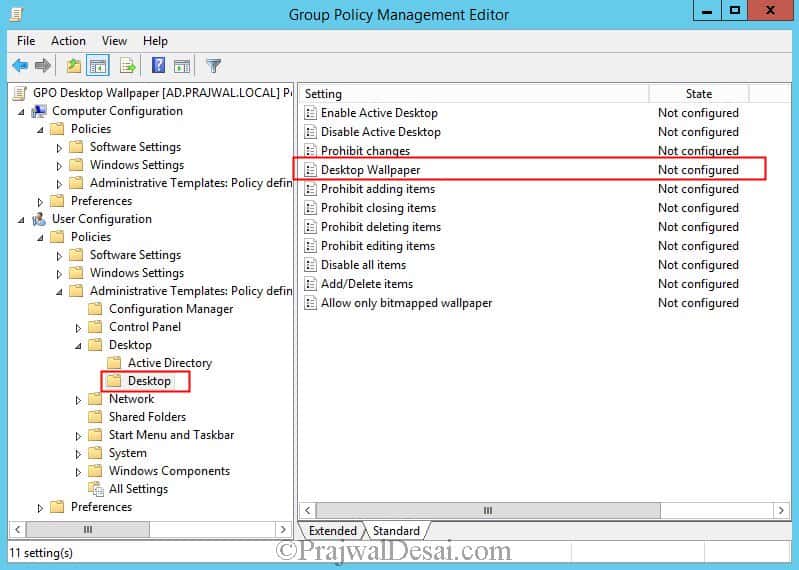Collapse the User Configuration node
The width and height of the screenshot is (799, 570).
tap(21, 220)
